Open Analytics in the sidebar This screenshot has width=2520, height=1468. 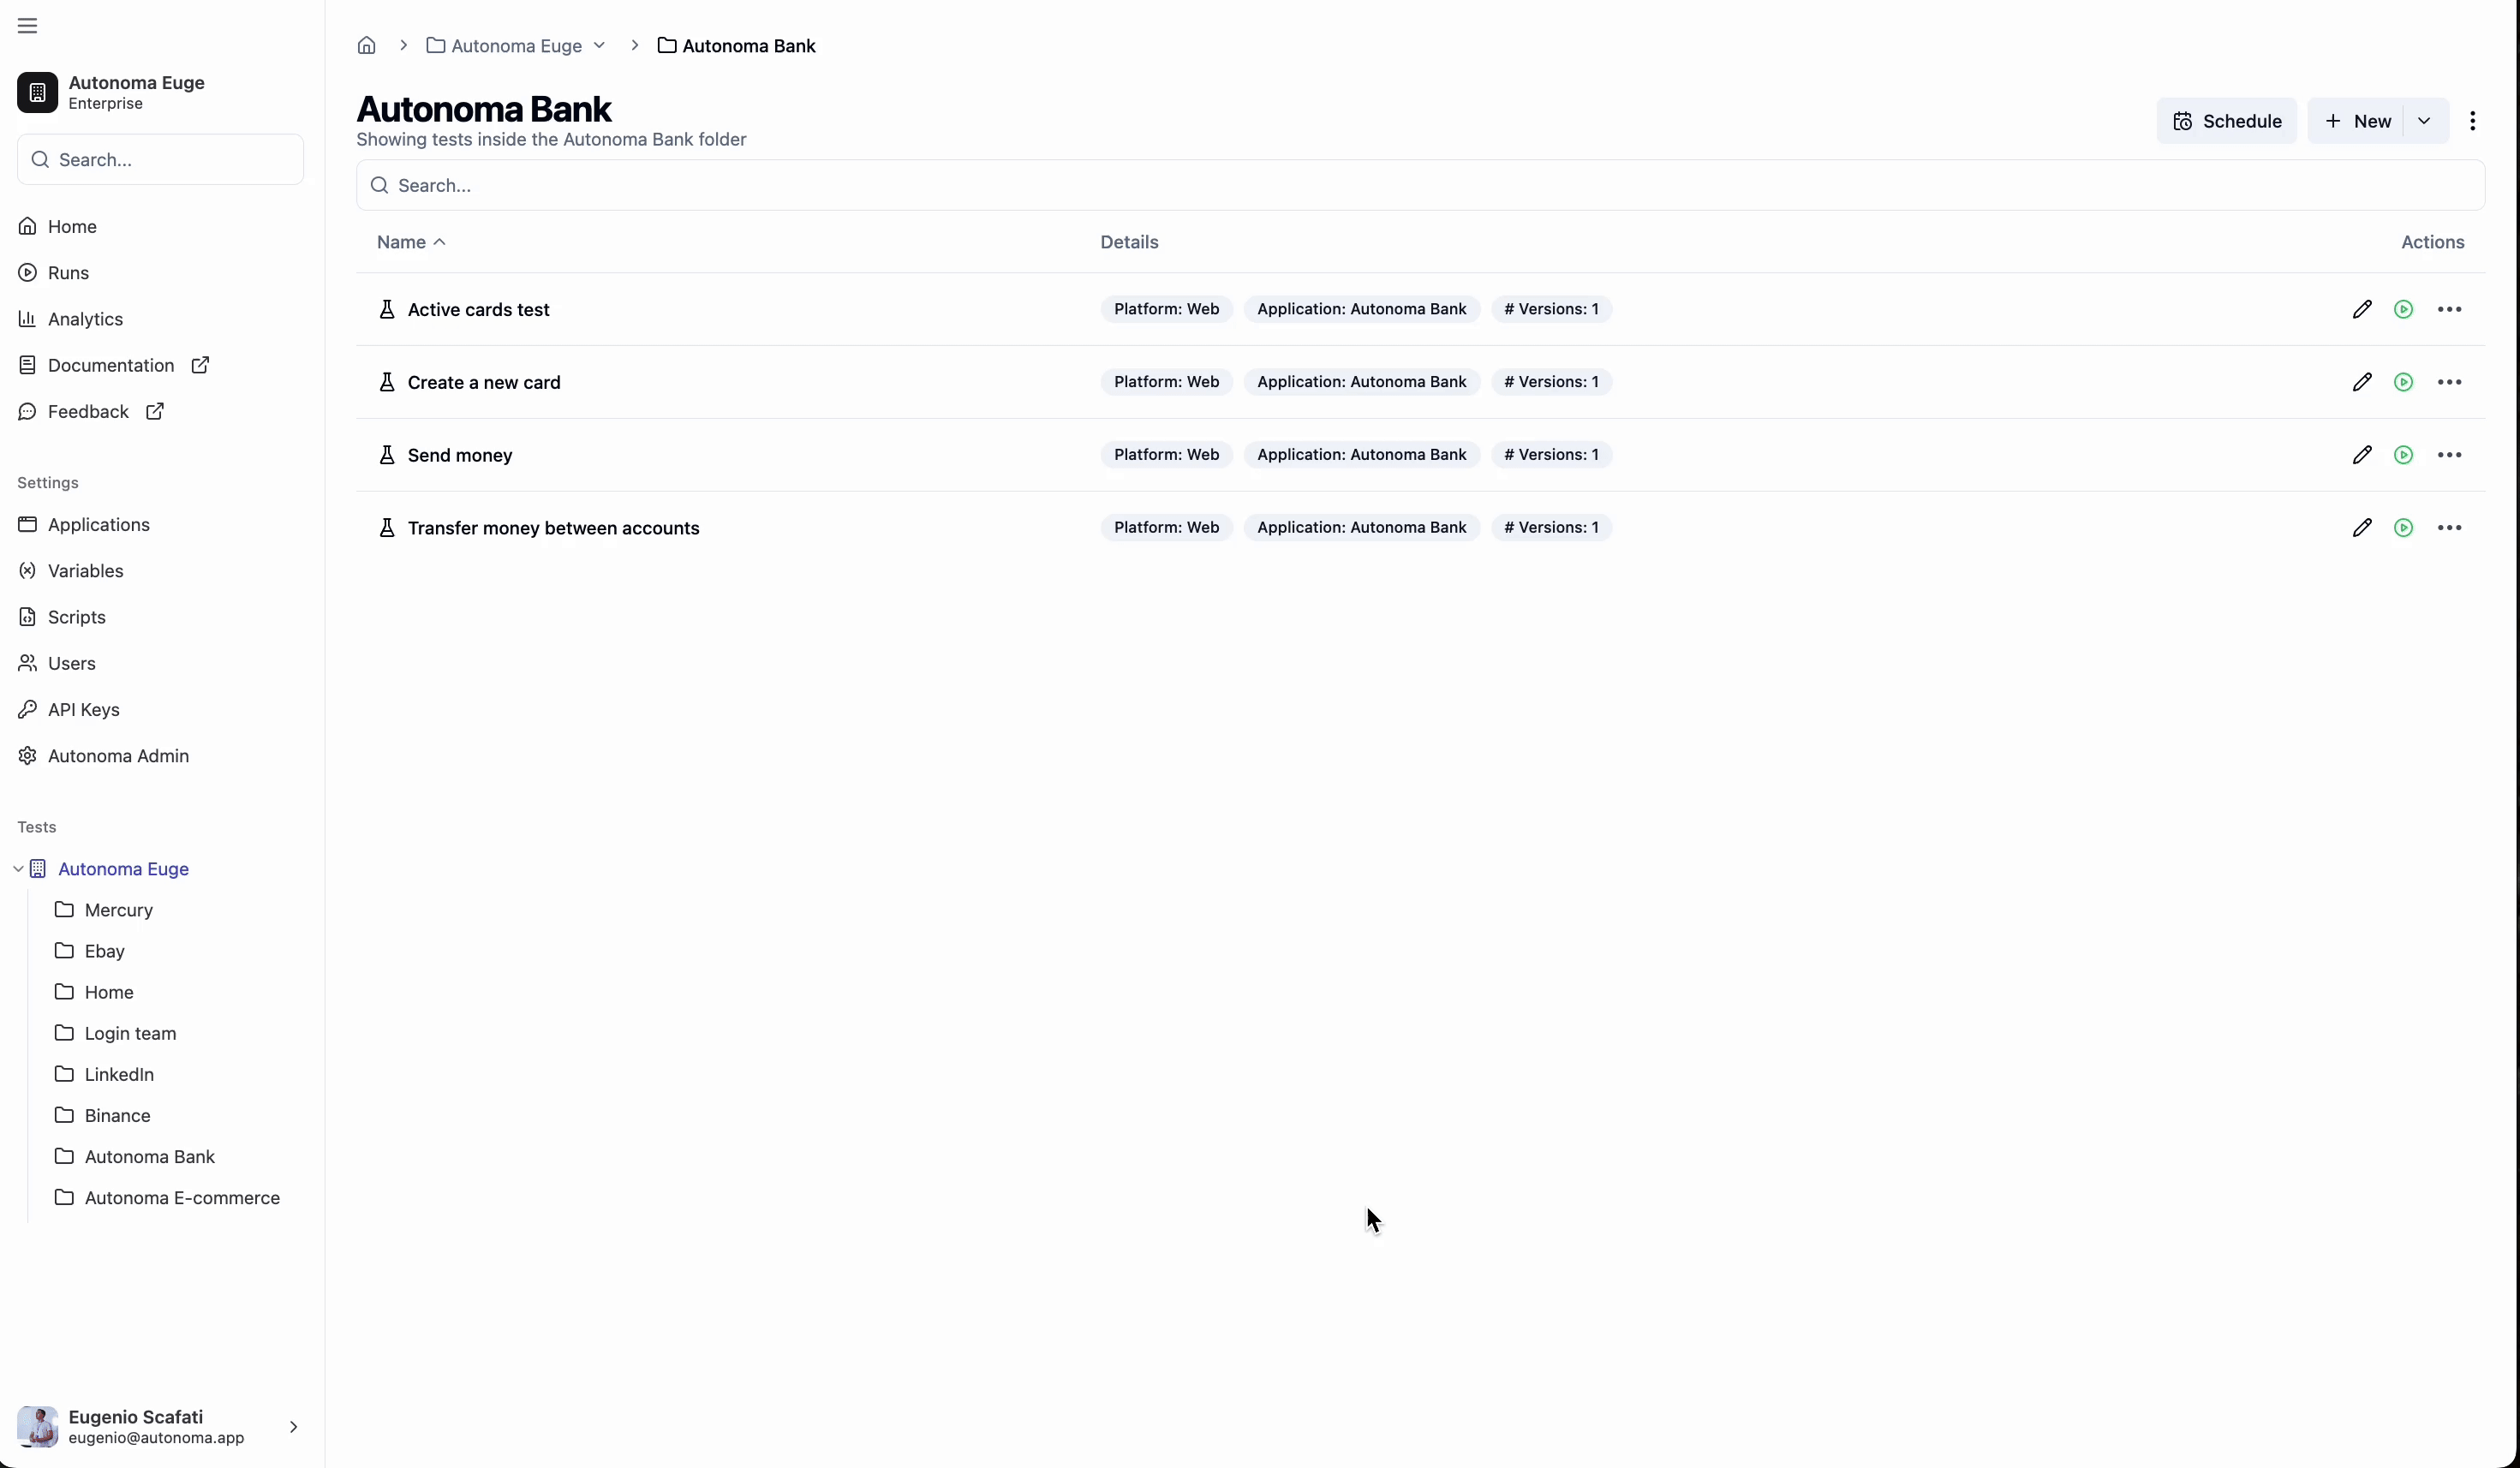[85, 319]
